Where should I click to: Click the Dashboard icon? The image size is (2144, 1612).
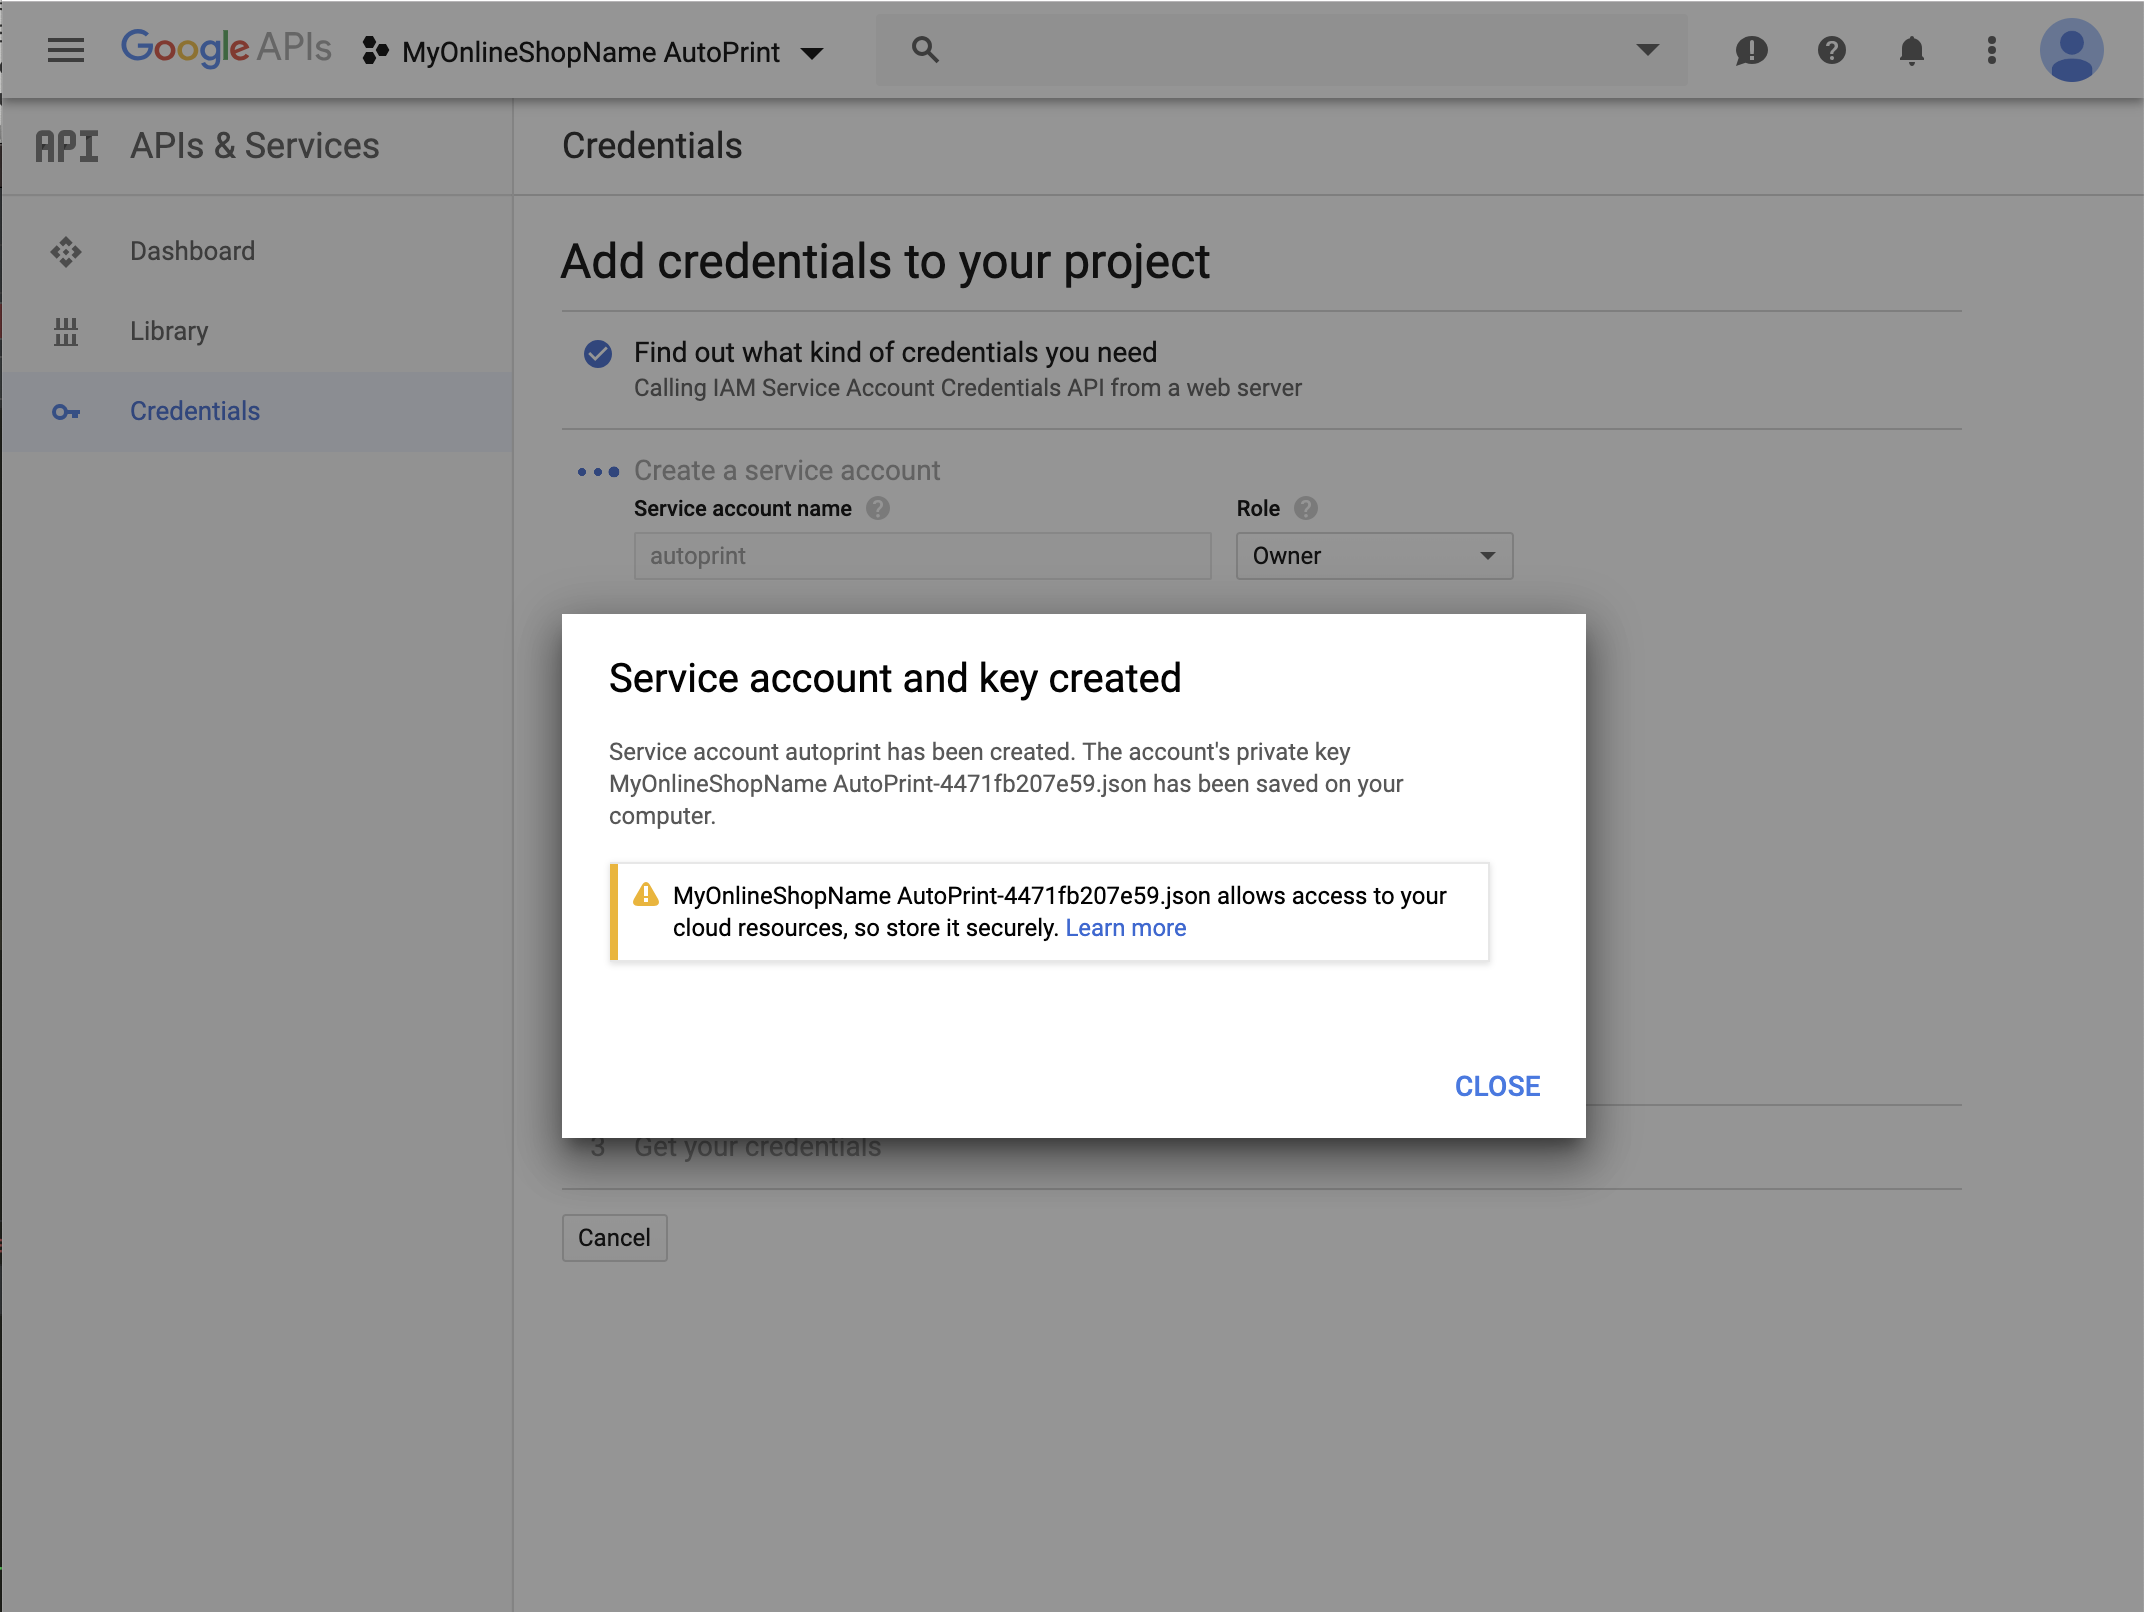[x=66, y=251]
